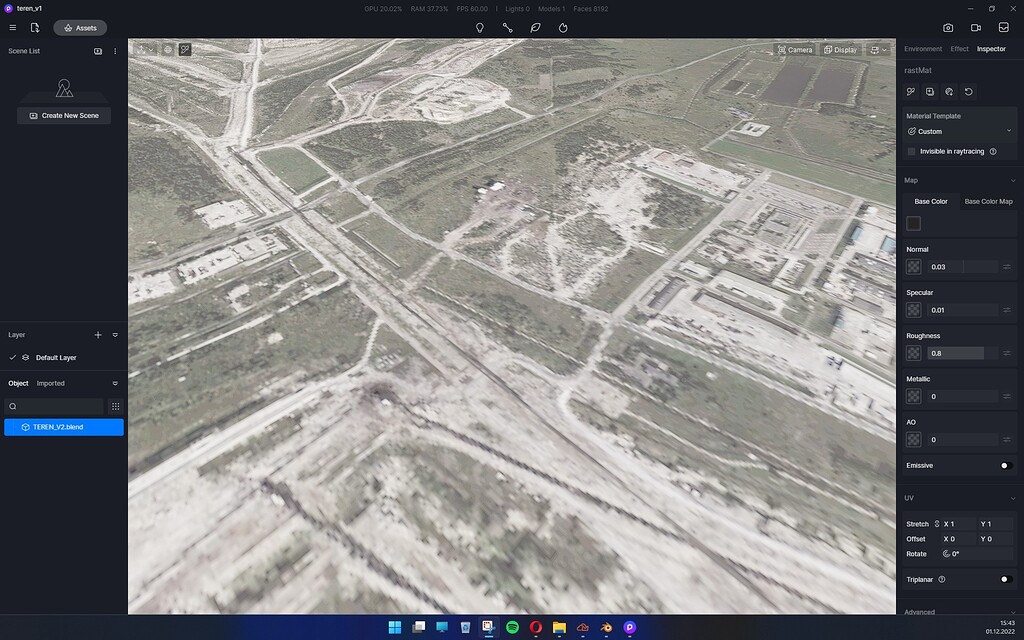1024x640 pixels.
Task: Click the Create New Scene button
Action: [x=63, y=115]
